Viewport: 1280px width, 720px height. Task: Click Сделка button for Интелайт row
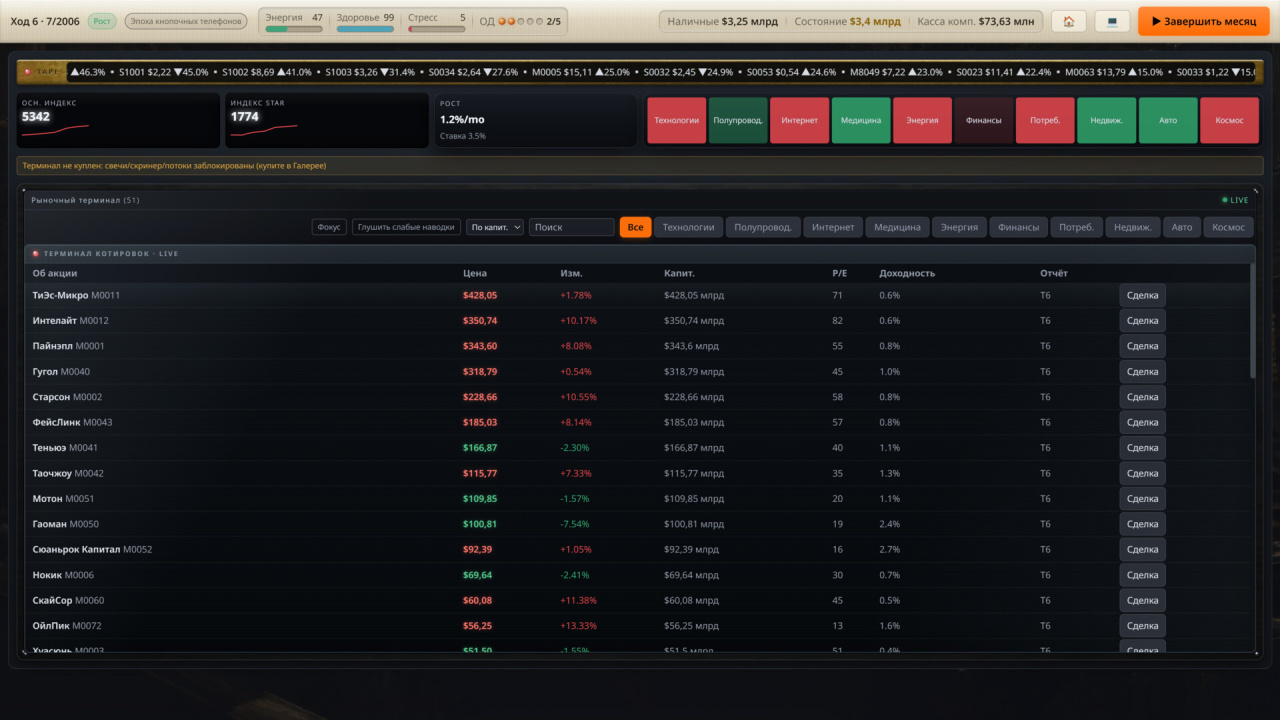tap(1142, 321)
